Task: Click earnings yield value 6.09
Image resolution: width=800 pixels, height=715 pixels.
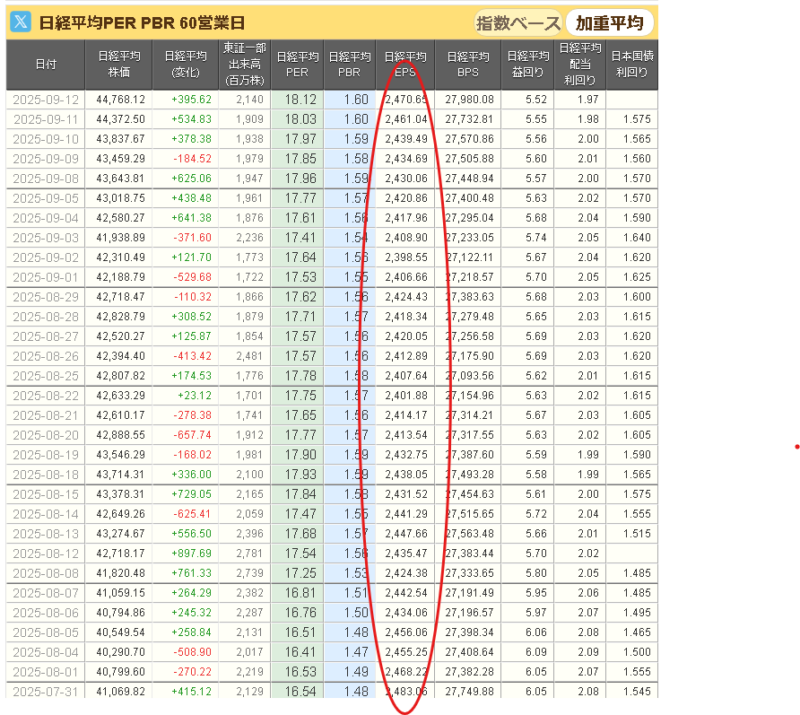Action: [x=536, y=652]
